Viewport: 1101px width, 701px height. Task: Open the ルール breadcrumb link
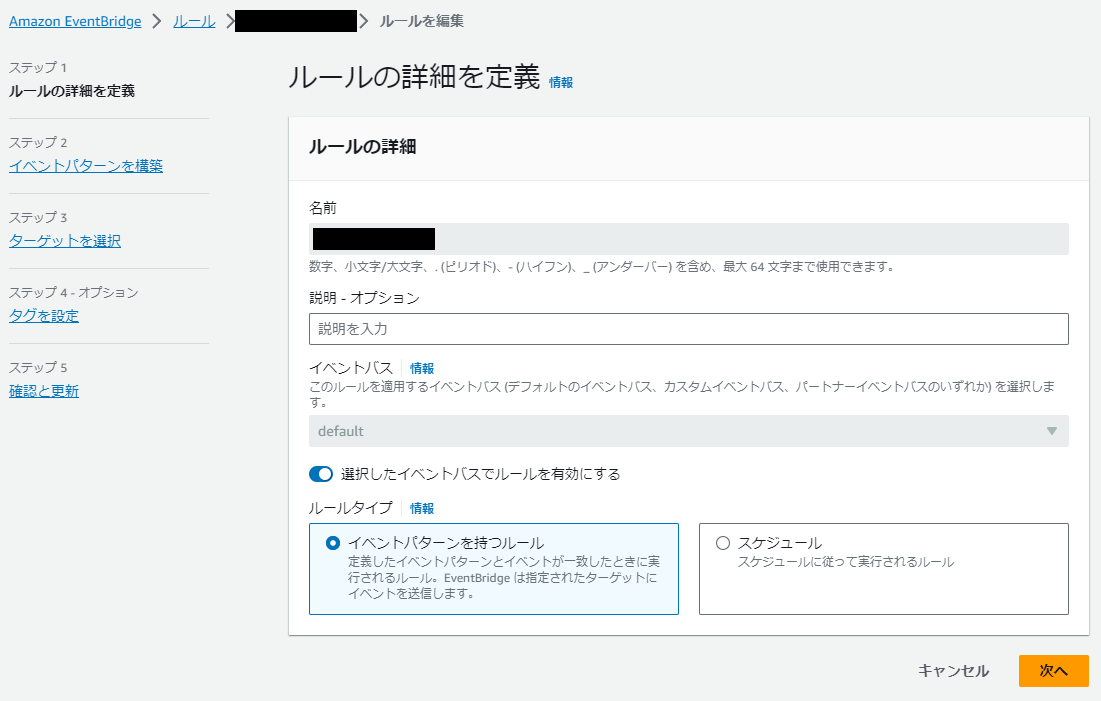pos(194,21)
